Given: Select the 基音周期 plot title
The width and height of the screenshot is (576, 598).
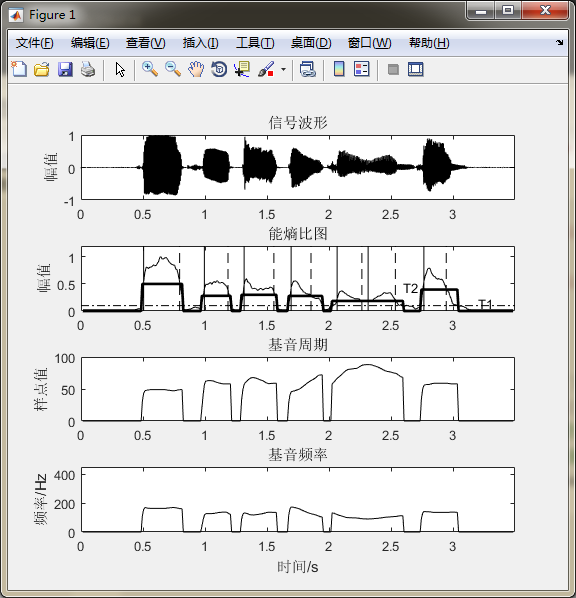Looking at the screenshot, I should [298, 344].
